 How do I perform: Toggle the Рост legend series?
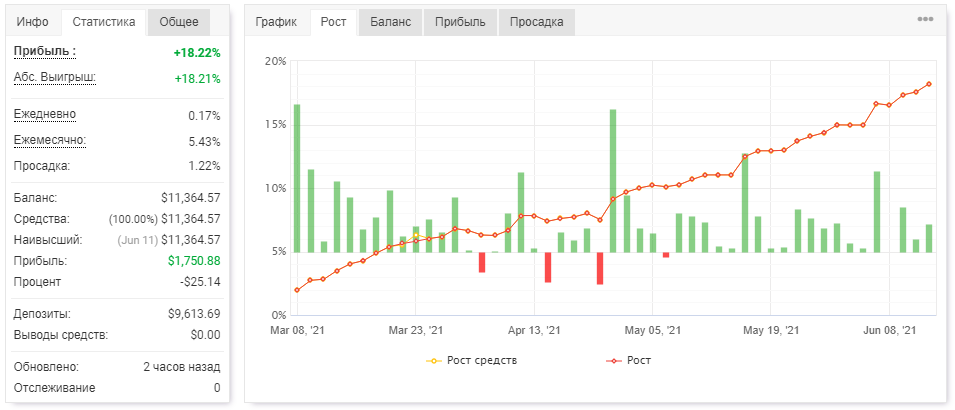pyautogui.click(x=629, y=361)
